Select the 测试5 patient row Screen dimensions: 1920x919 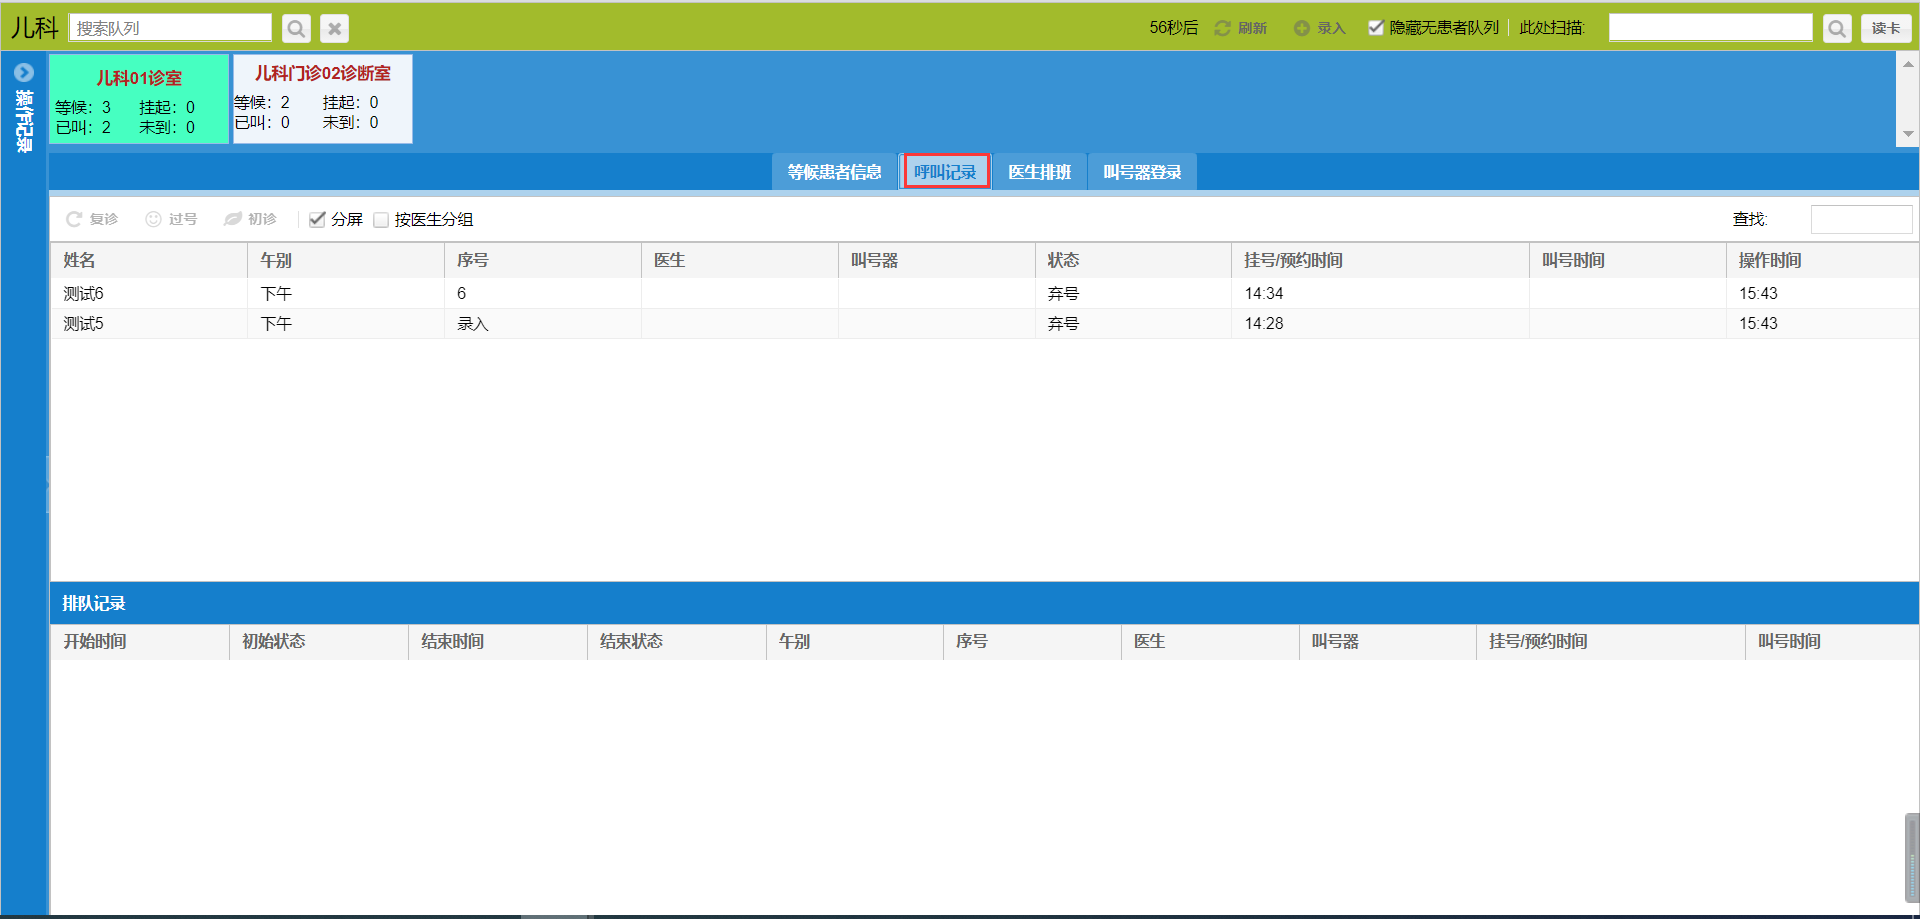coord(985,324)
